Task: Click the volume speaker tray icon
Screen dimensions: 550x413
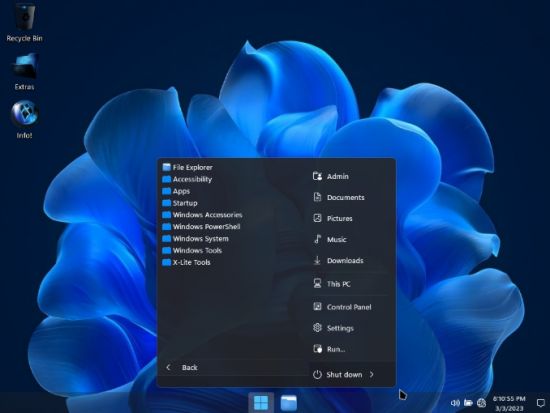Action: pyautogui.click(x=455, y=403)
